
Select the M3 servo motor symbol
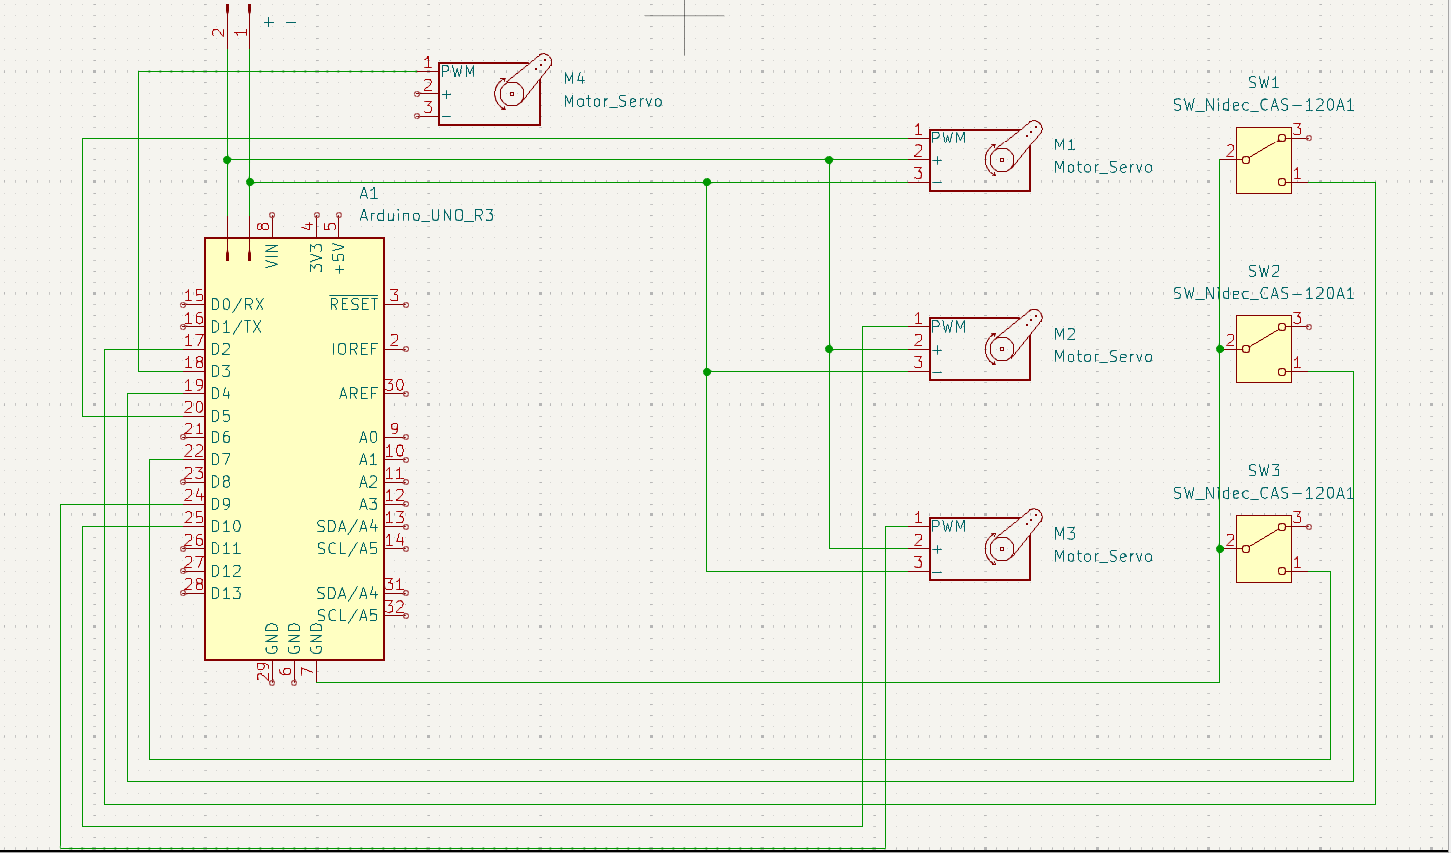coord(980,547)
